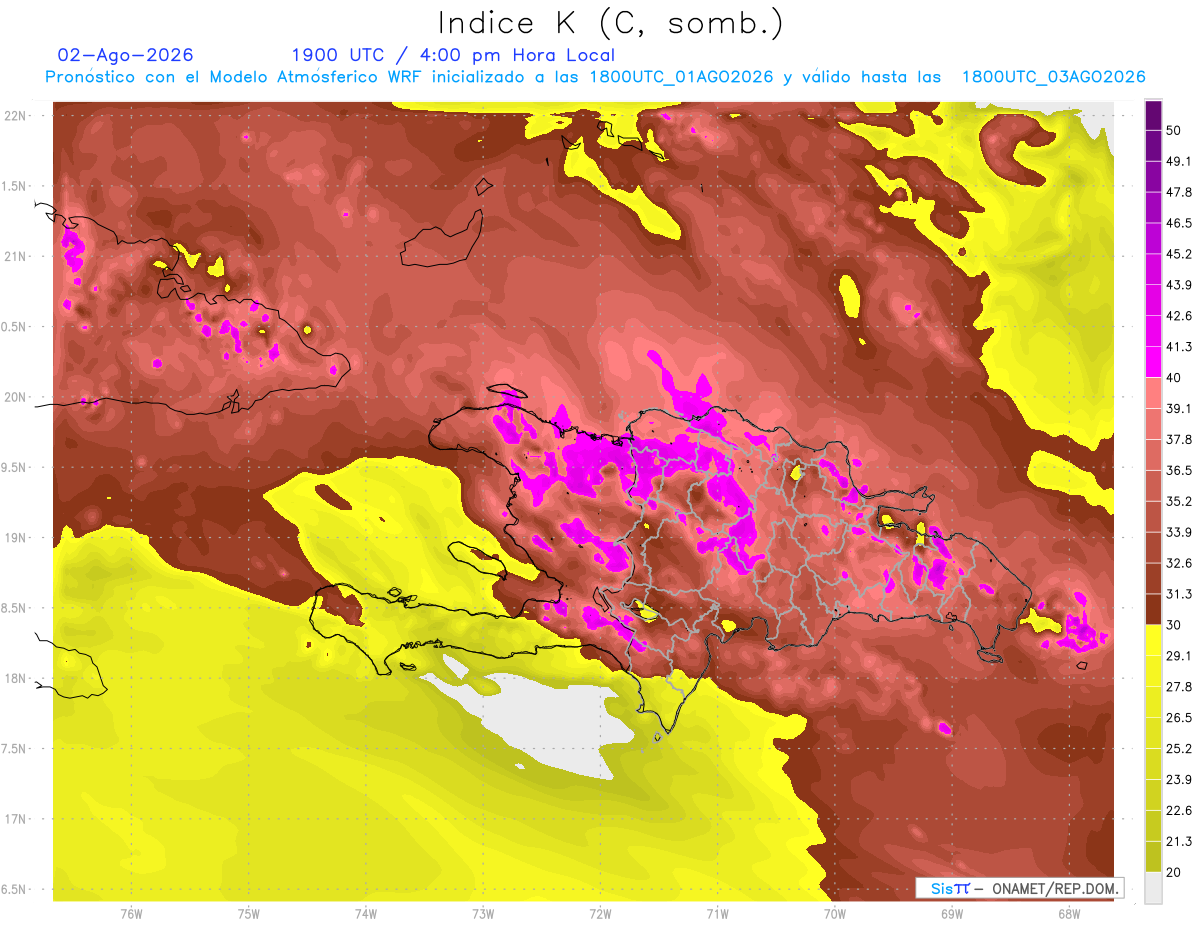Click the longitude label '71W'
This screenshot has height=927, width=1200.
coord(717,914)
